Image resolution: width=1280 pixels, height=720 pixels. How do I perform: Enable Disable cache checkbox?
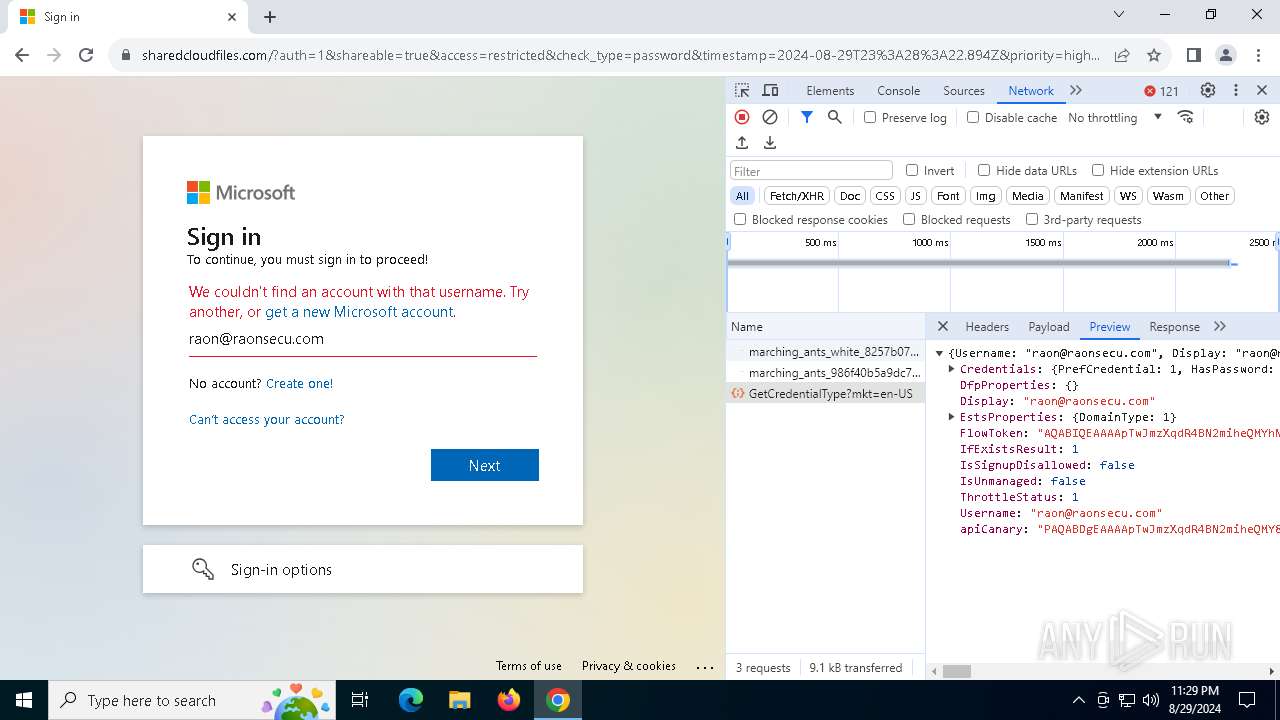click(973, 117)
